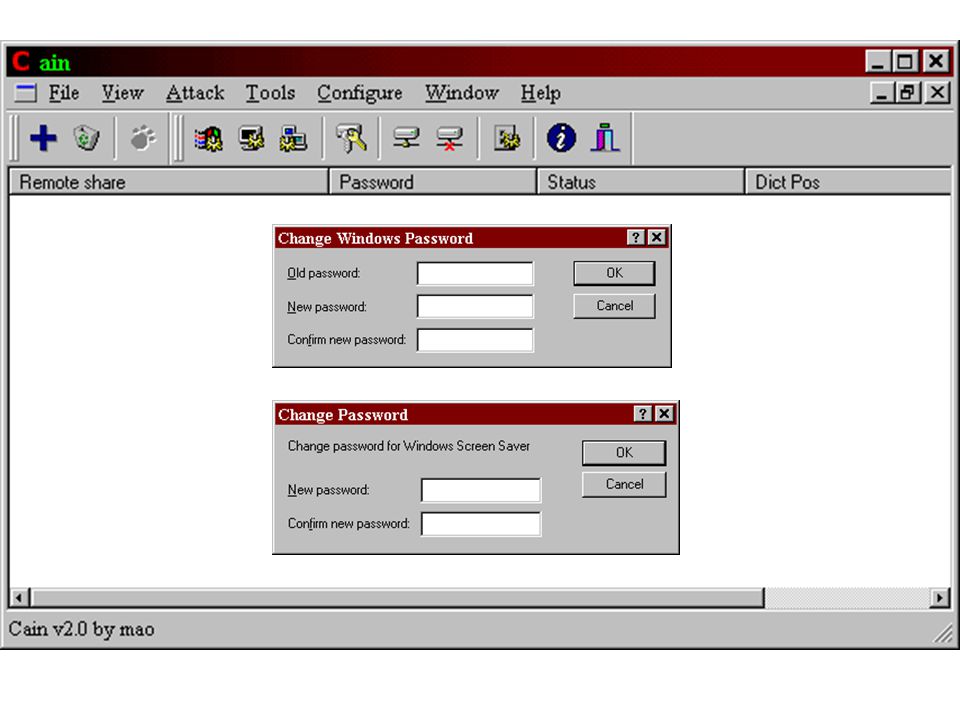Image resolution: width=960 pixels, height=720 pixels.
Task: Click the connect network drive icon
Action: [x=407, y=138]
